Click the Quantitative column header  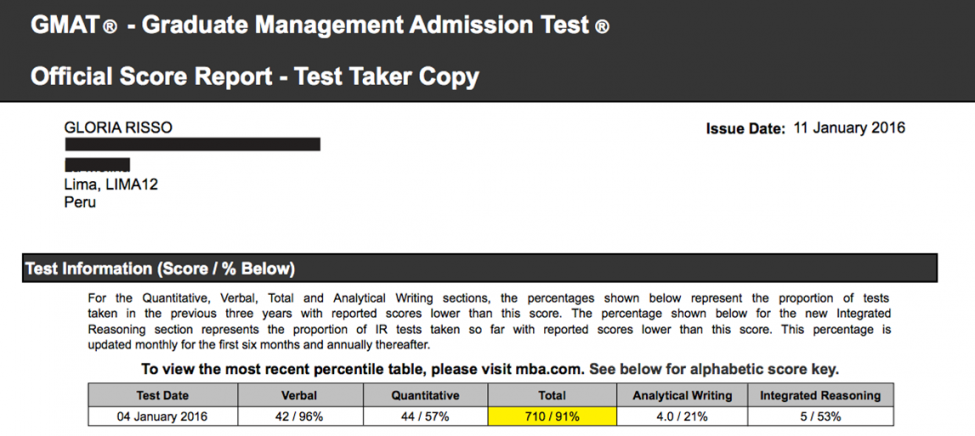(x=425, y=395)
